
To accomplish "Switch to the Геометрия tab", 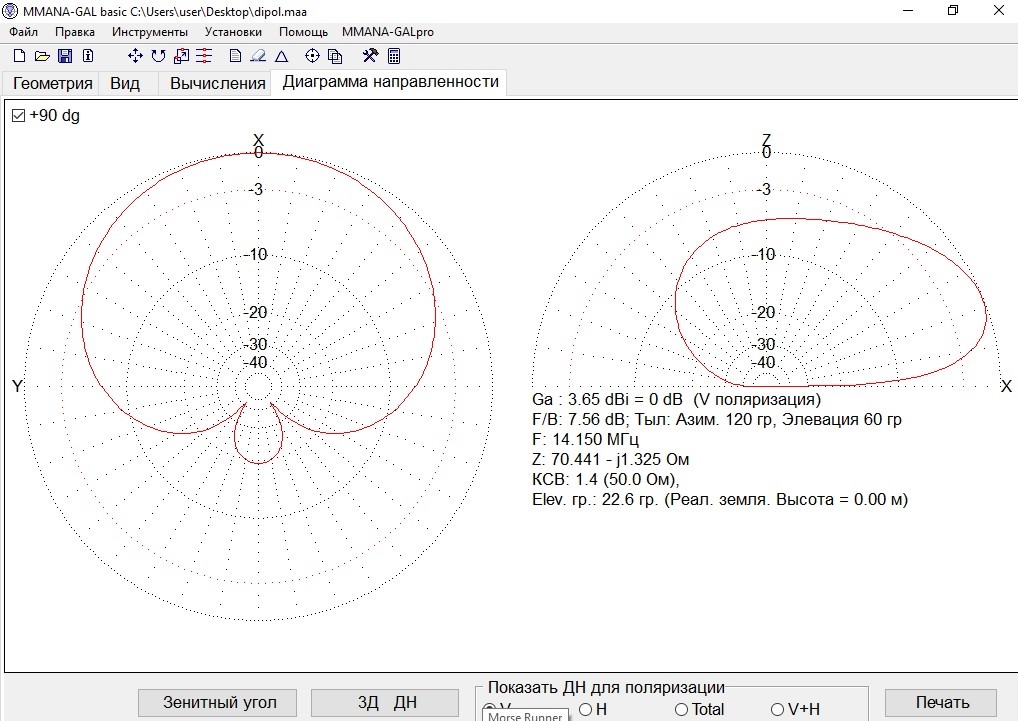I will 53,83.
